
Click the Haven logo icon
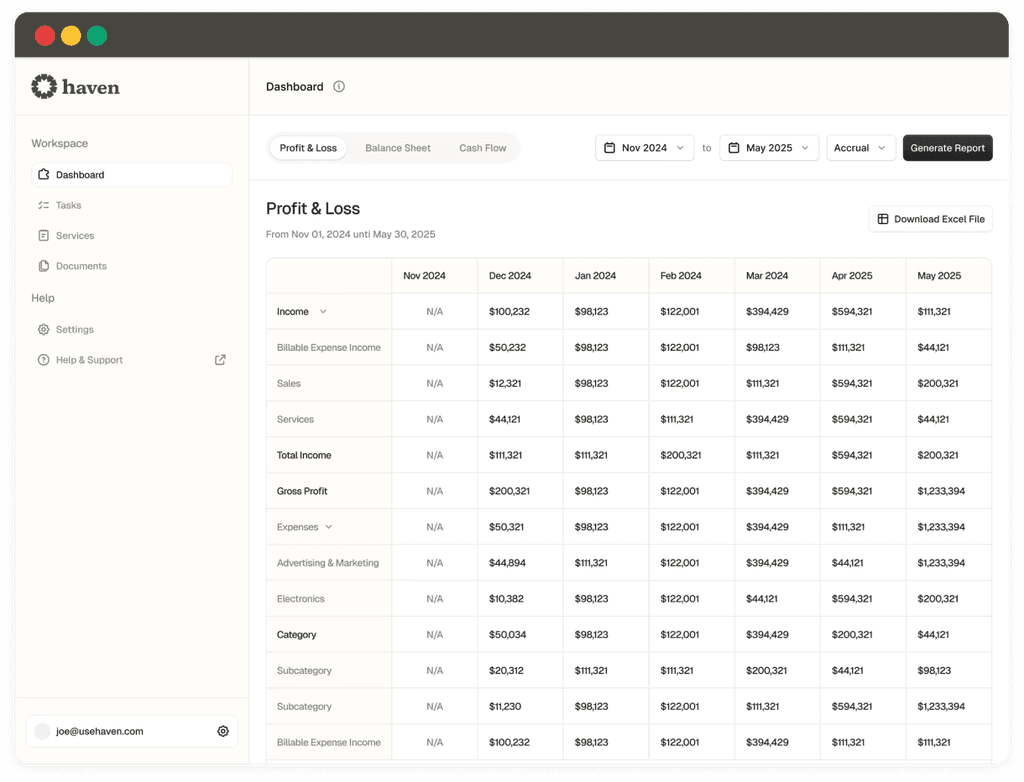click(x=44, y=87)
